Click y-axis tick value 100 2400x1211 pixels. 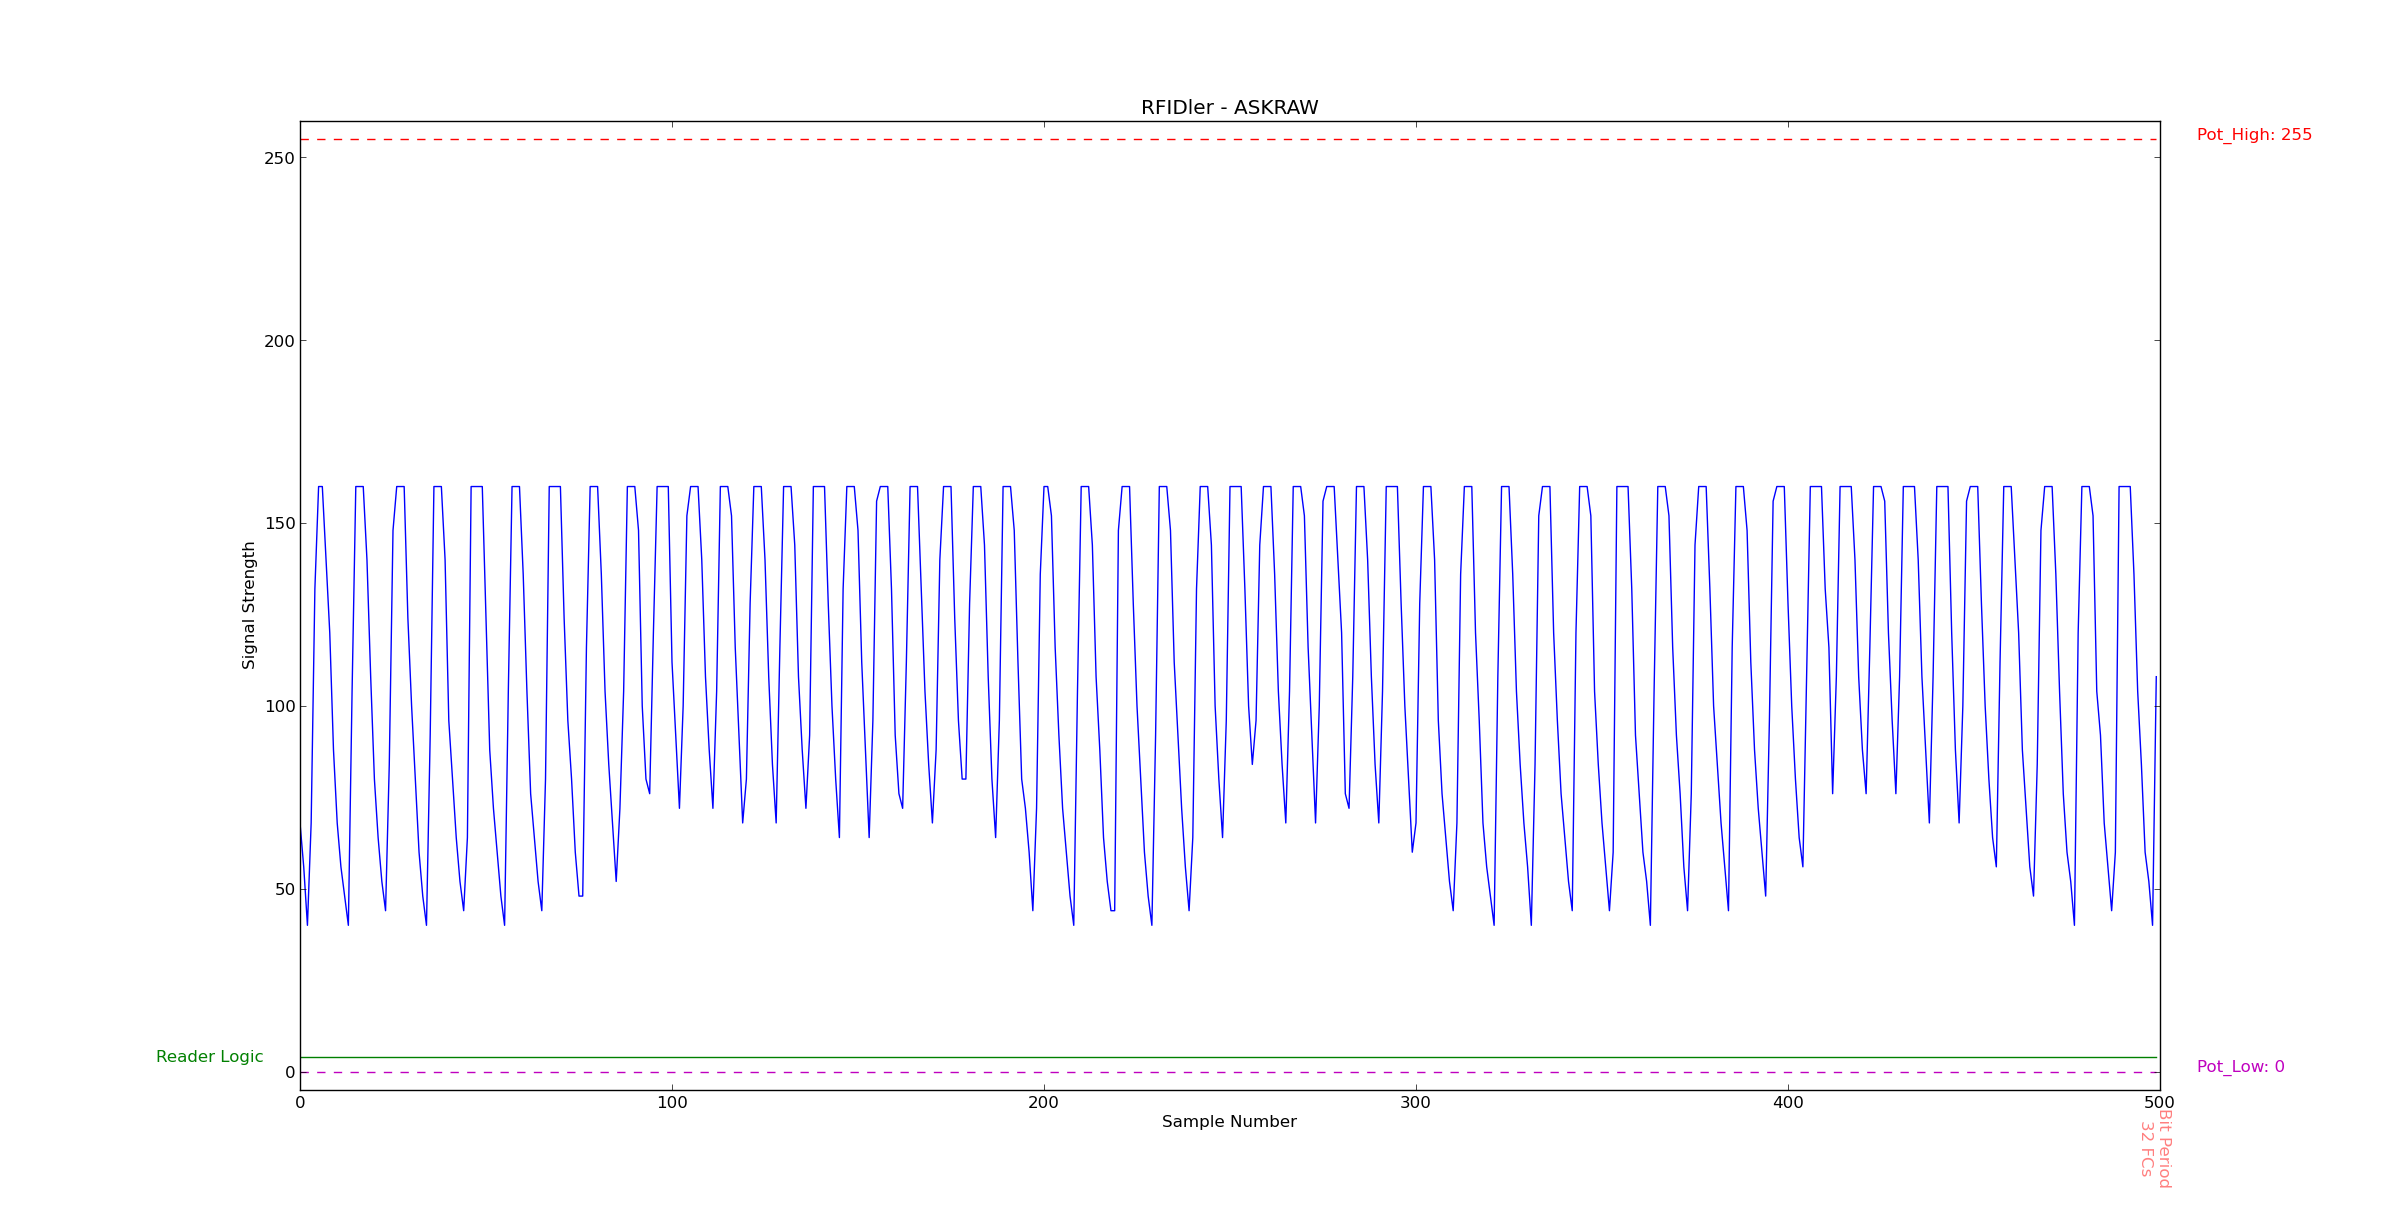coord(279,707)
